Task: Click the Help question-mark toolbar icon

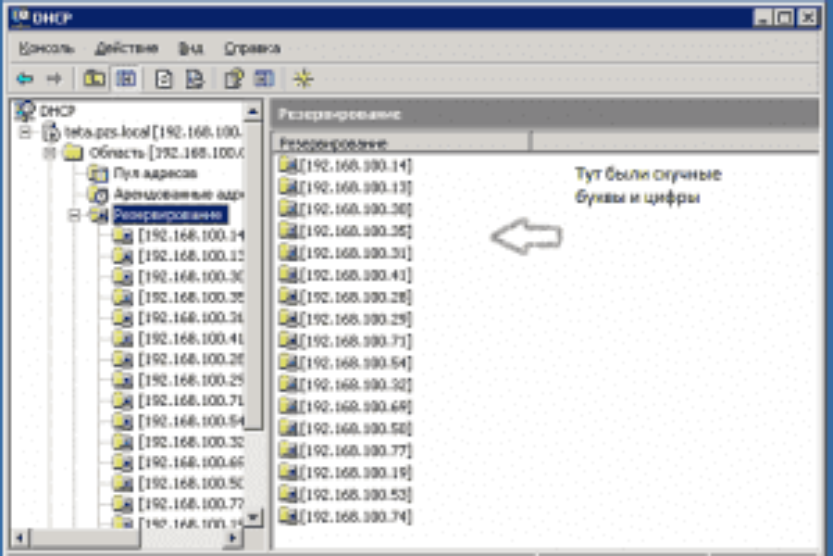Action: [234, 79]
